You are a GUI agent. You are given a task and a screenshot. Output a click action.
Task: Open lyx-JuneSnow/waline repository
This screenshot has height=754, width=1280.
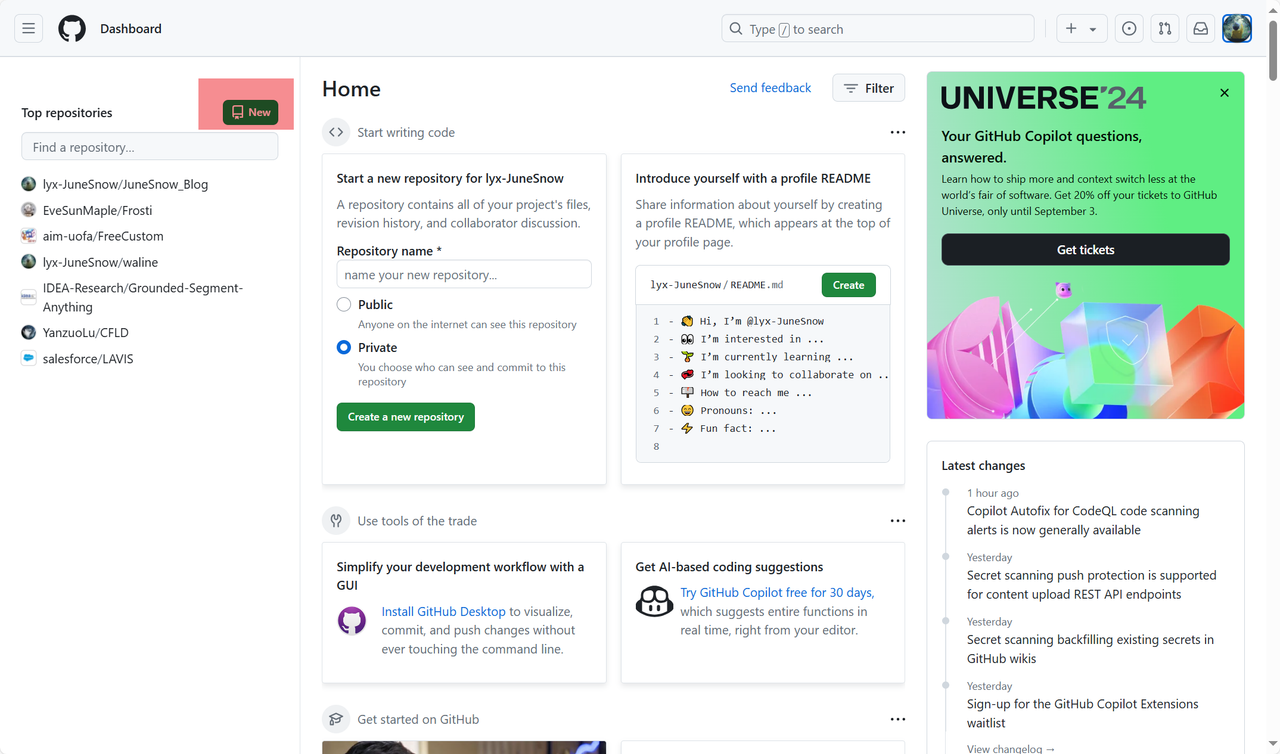click(x=100, y=262)
